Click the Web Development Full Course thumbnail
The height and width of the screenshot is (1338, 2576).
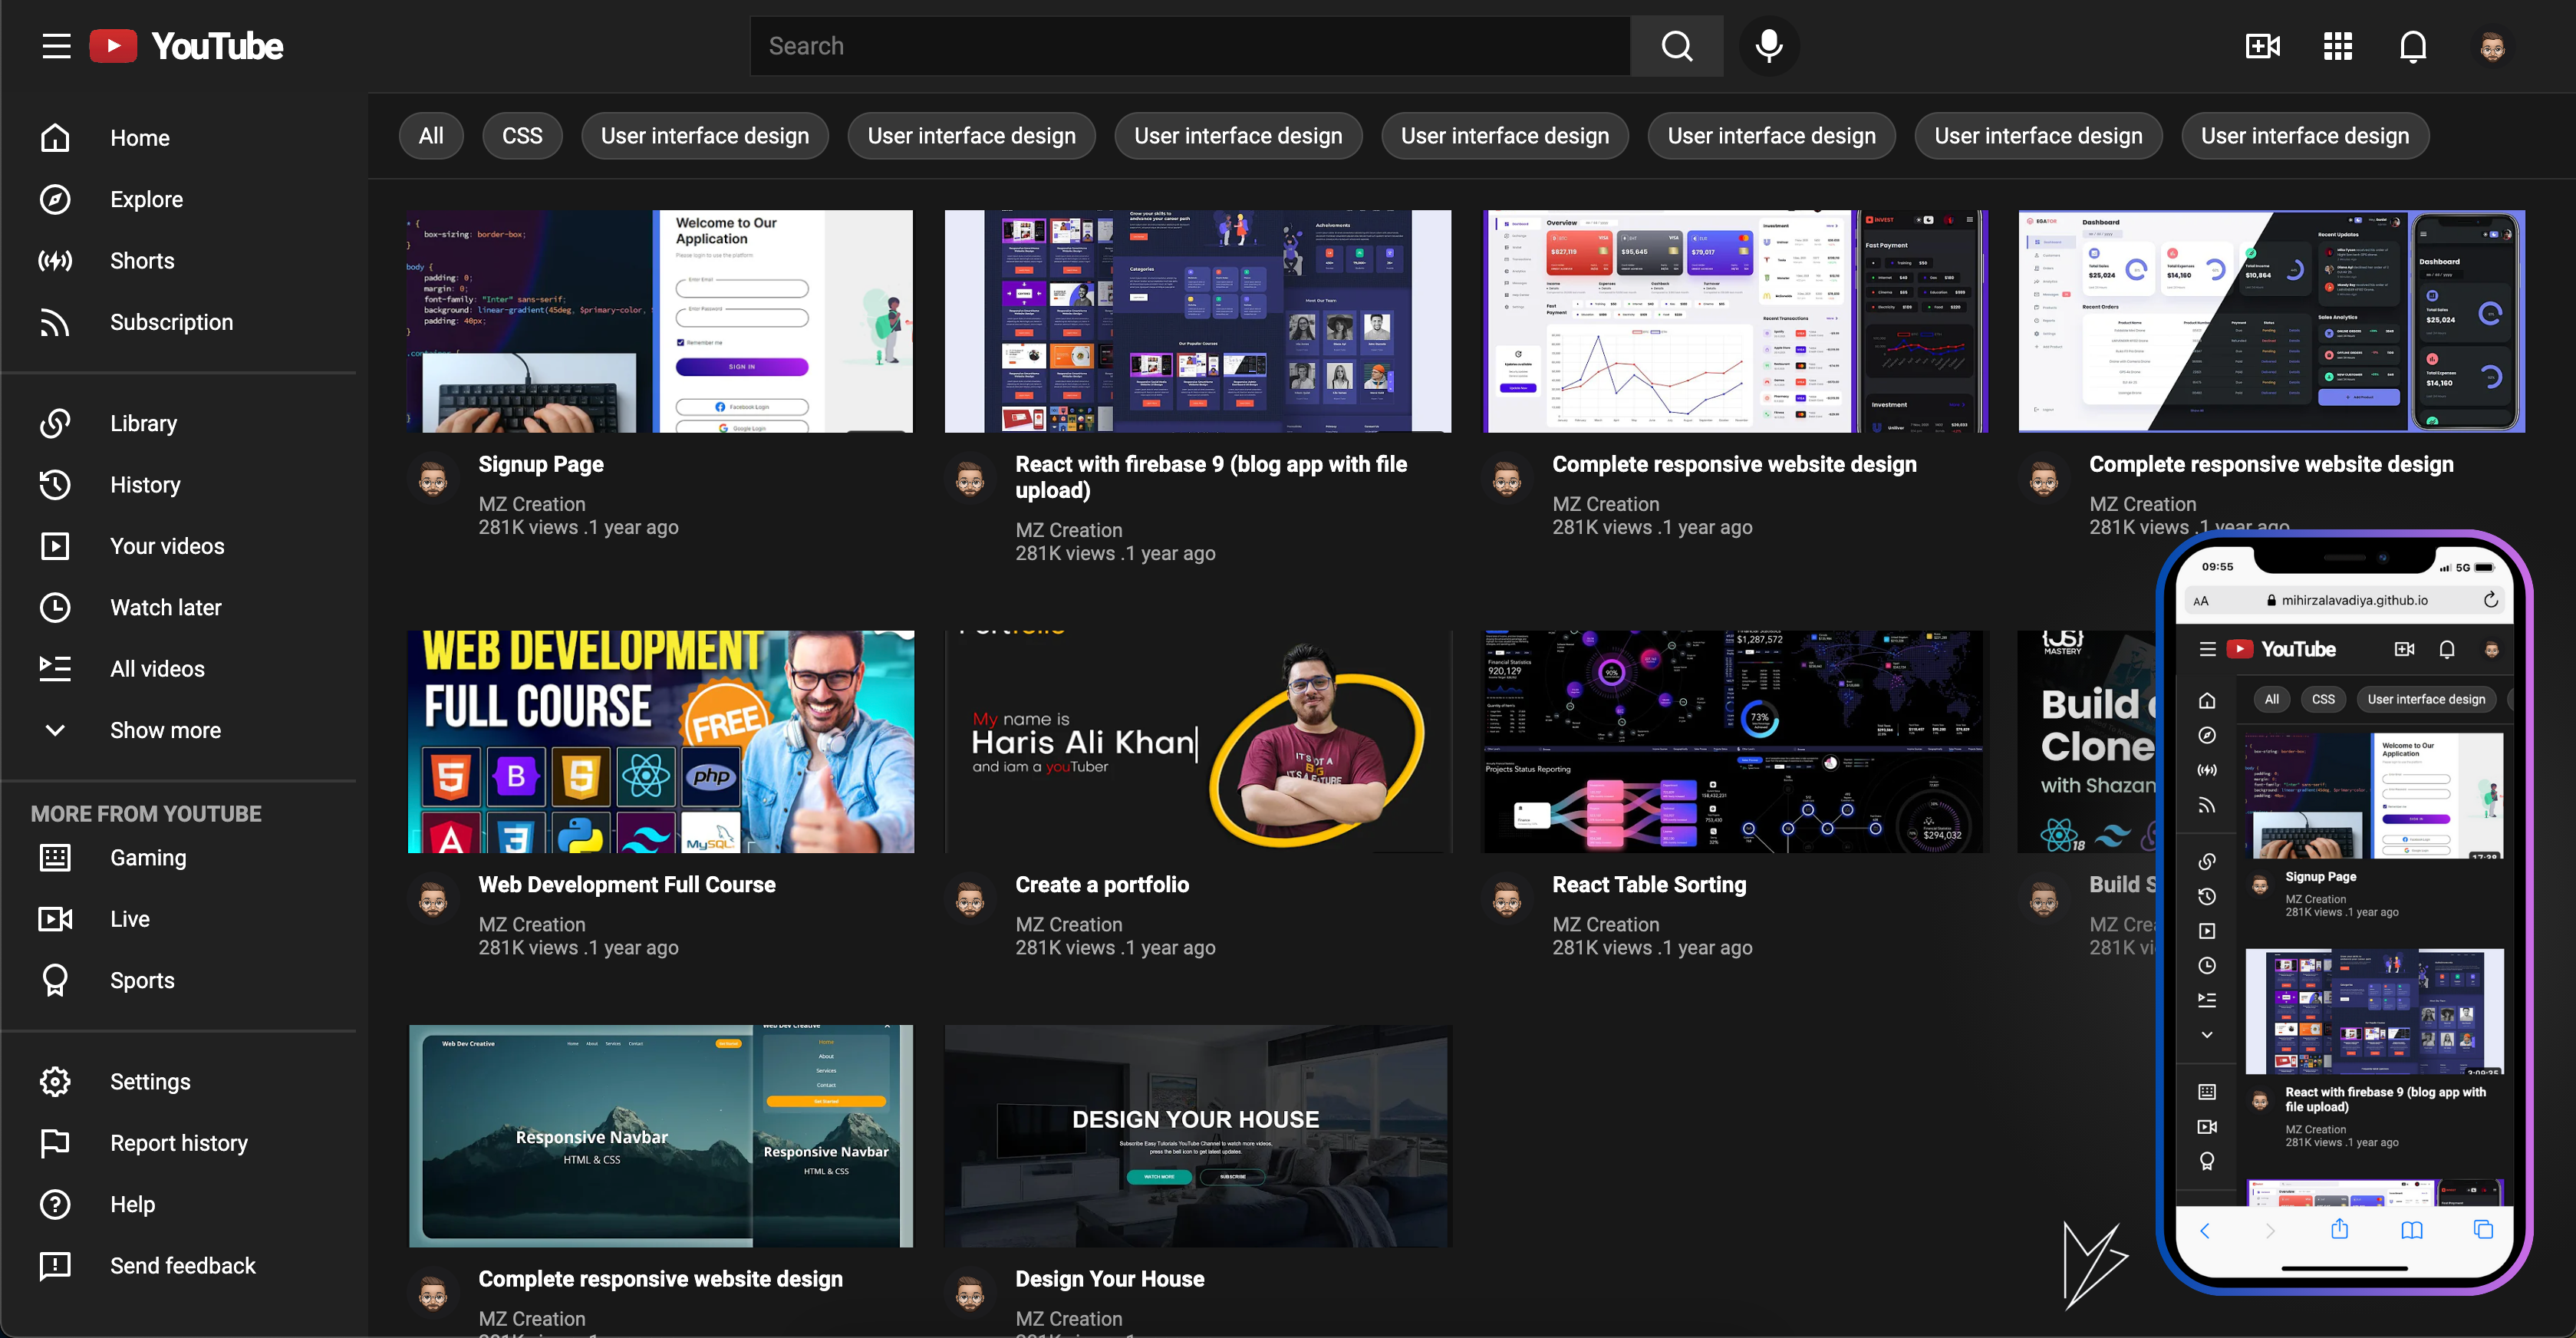[x=660, y=741]
